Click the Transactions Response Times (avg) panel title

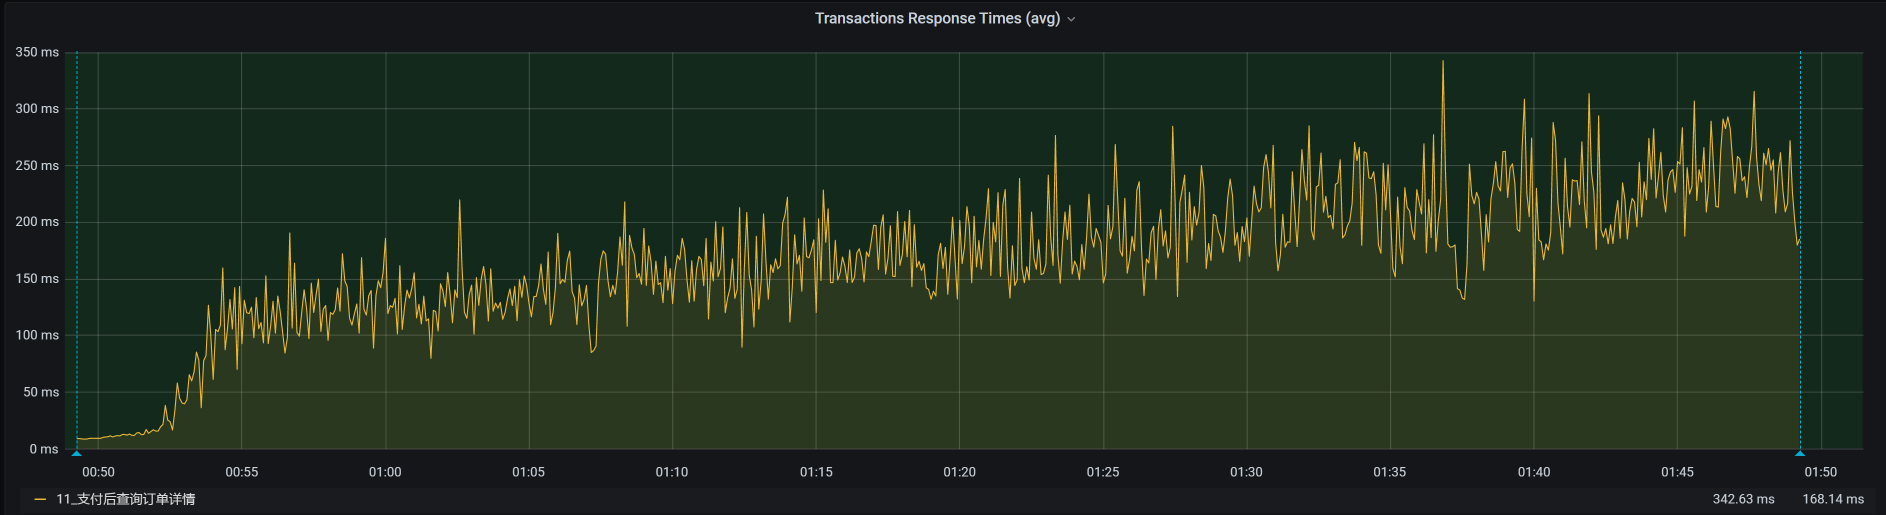[936, 18]
